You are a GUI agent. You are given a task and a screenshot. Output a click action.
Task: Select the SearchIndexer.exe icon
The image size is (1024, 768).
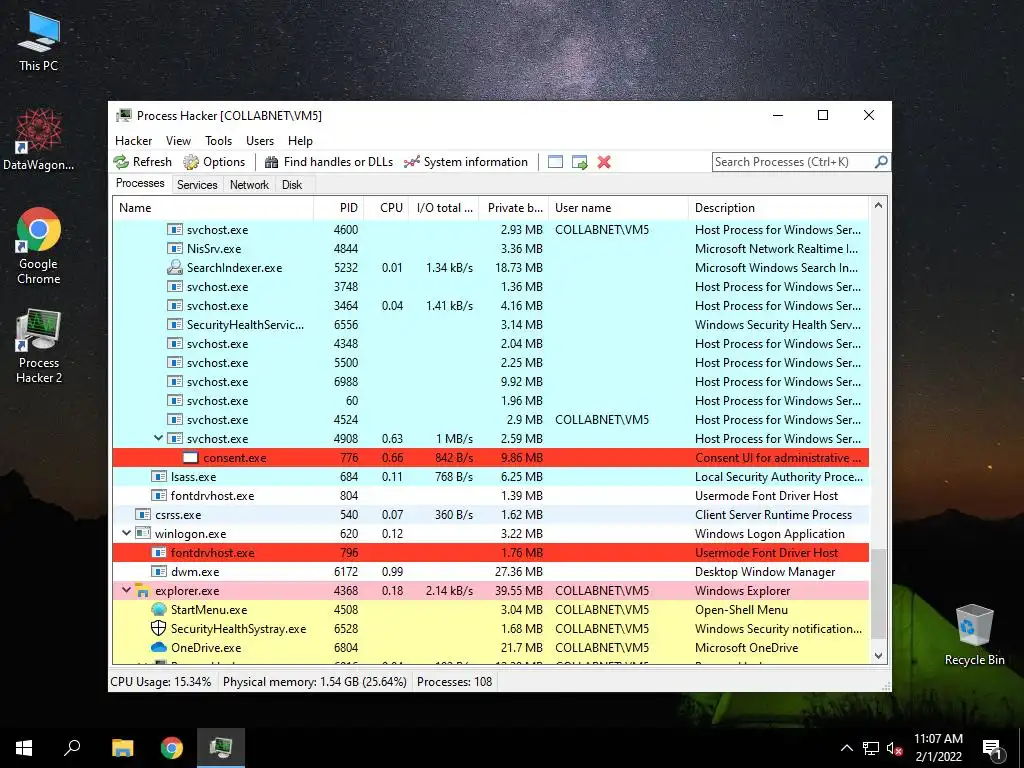[x=174, y=267]
